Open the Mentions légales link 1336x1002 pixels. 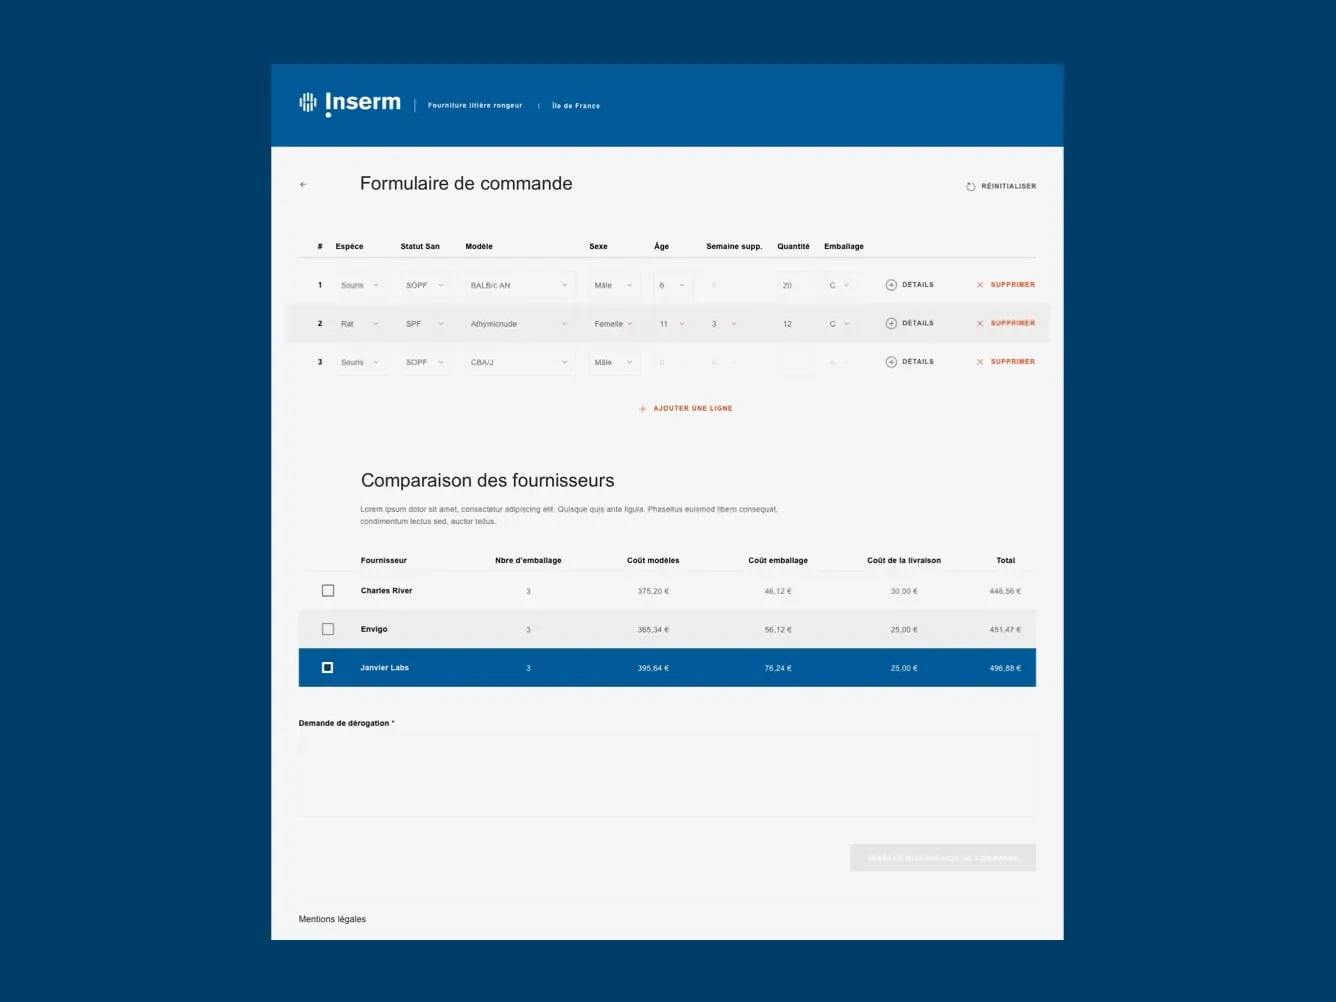coord(332,919)
